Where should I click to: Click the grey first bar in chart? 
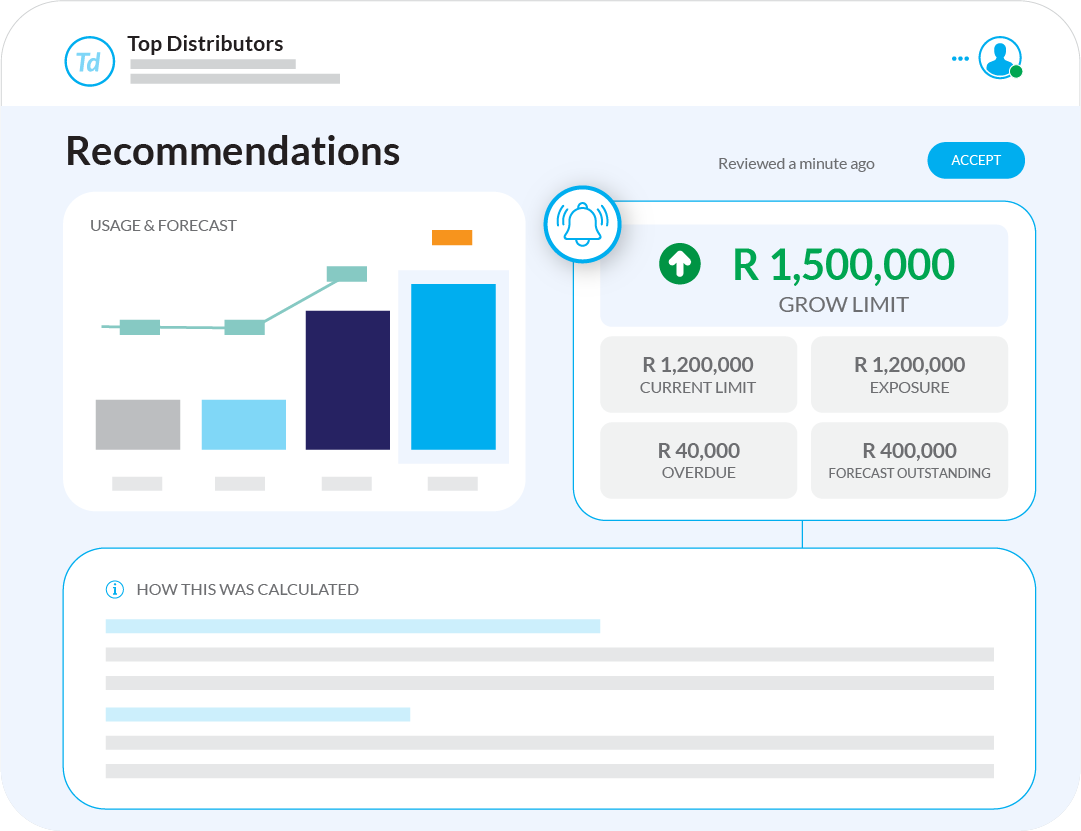[x=138, y=425]
